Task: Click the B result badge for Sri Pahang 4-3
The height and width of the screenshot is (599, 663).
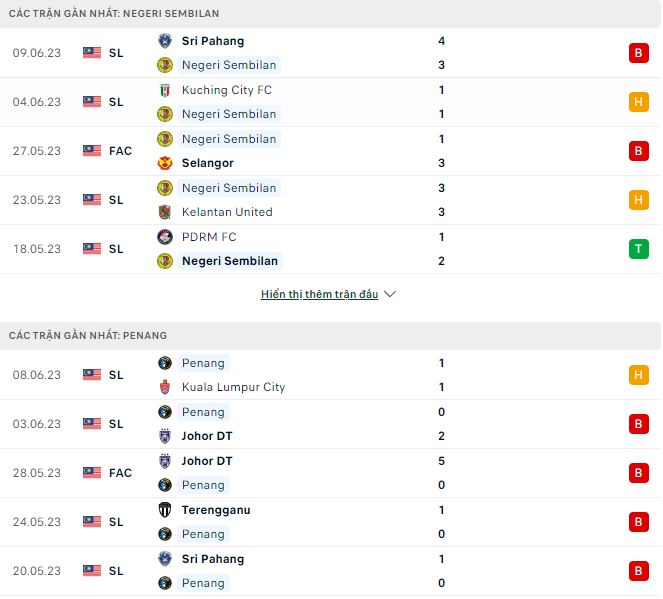Action: [x=638, y=53]
